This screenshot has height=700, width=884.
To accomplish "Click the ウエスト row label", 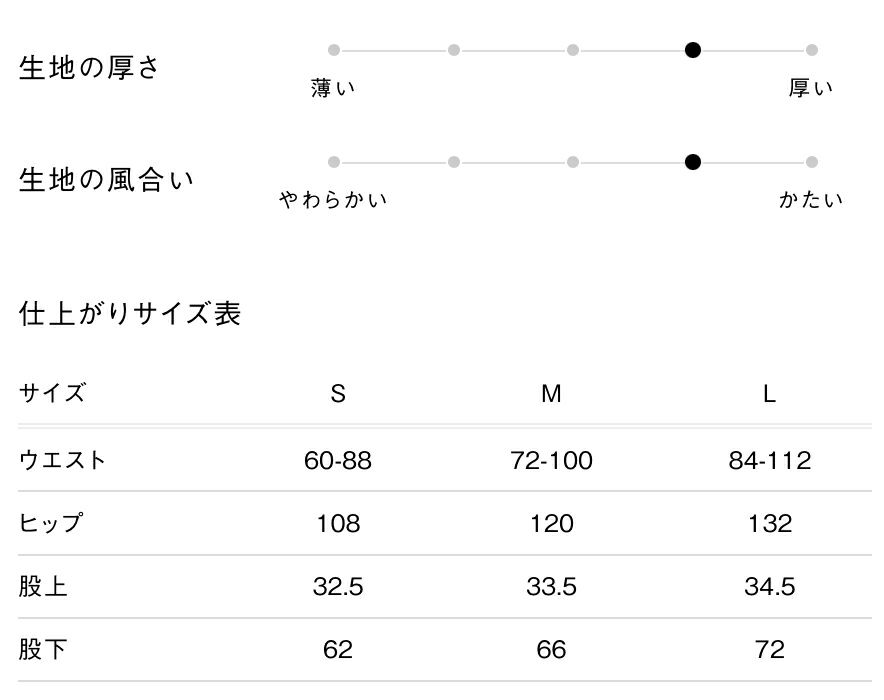I will click(x=62, y=460).
